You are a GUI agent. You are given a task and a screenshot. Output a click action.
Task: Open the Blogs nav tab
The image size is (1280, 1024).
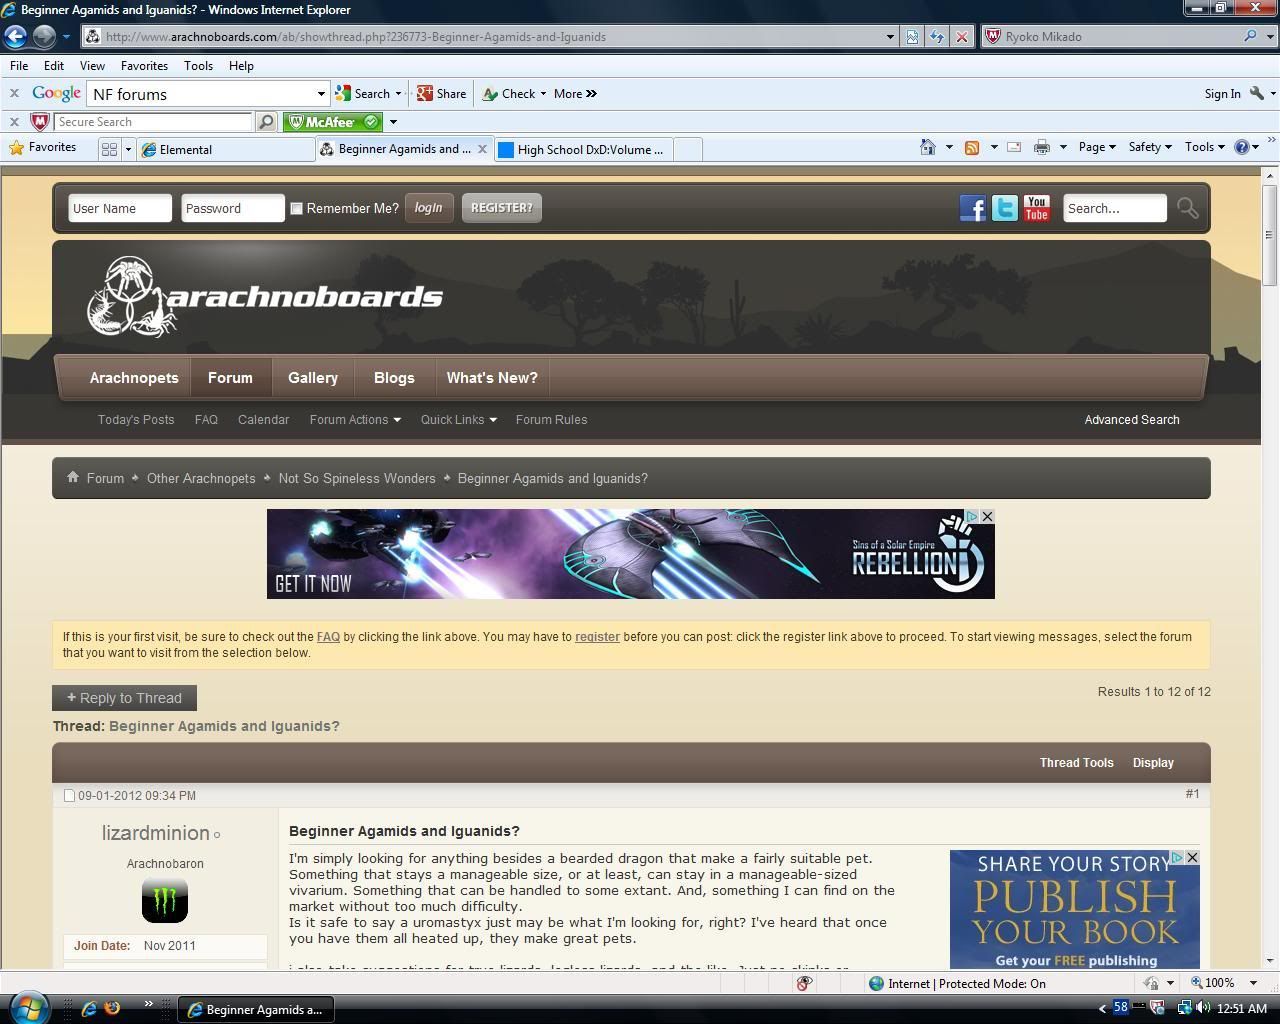pyautogui.click(x=394, y=378)
